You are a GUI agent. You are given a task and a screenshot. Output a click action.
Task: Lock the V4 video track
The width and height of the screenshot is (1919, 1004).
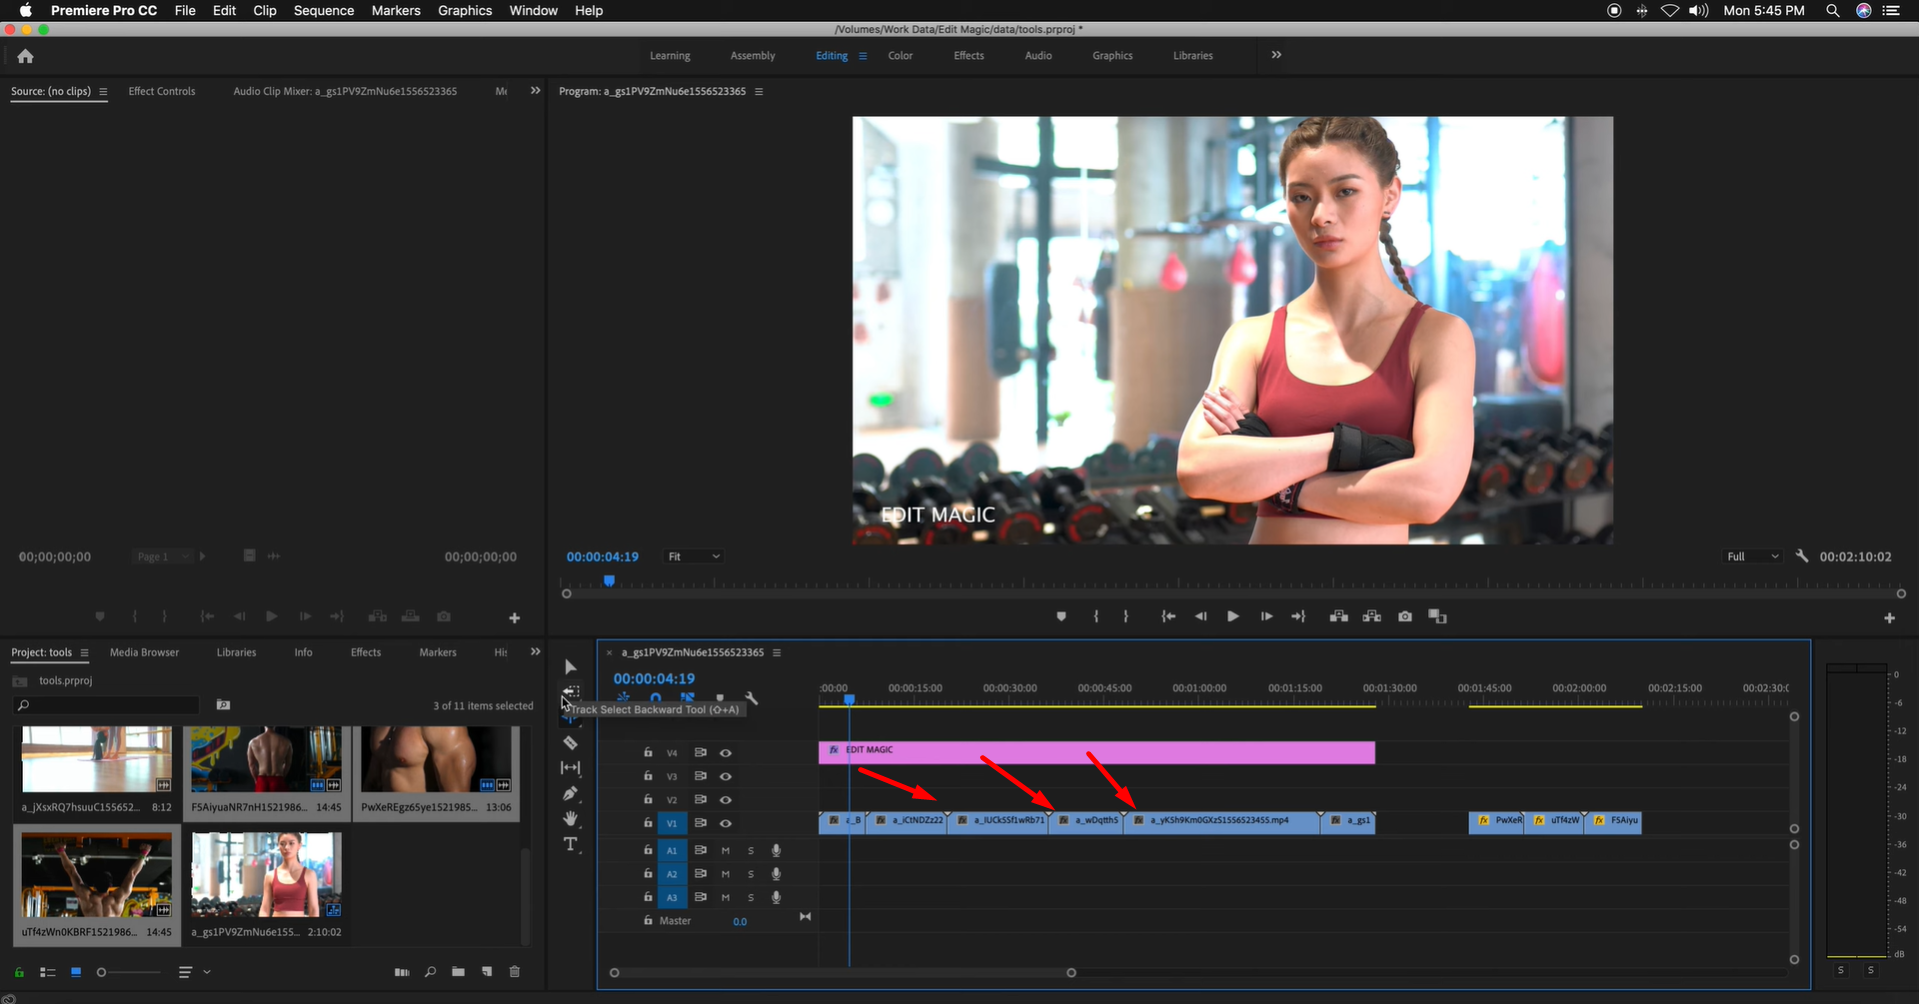(647, 752)
